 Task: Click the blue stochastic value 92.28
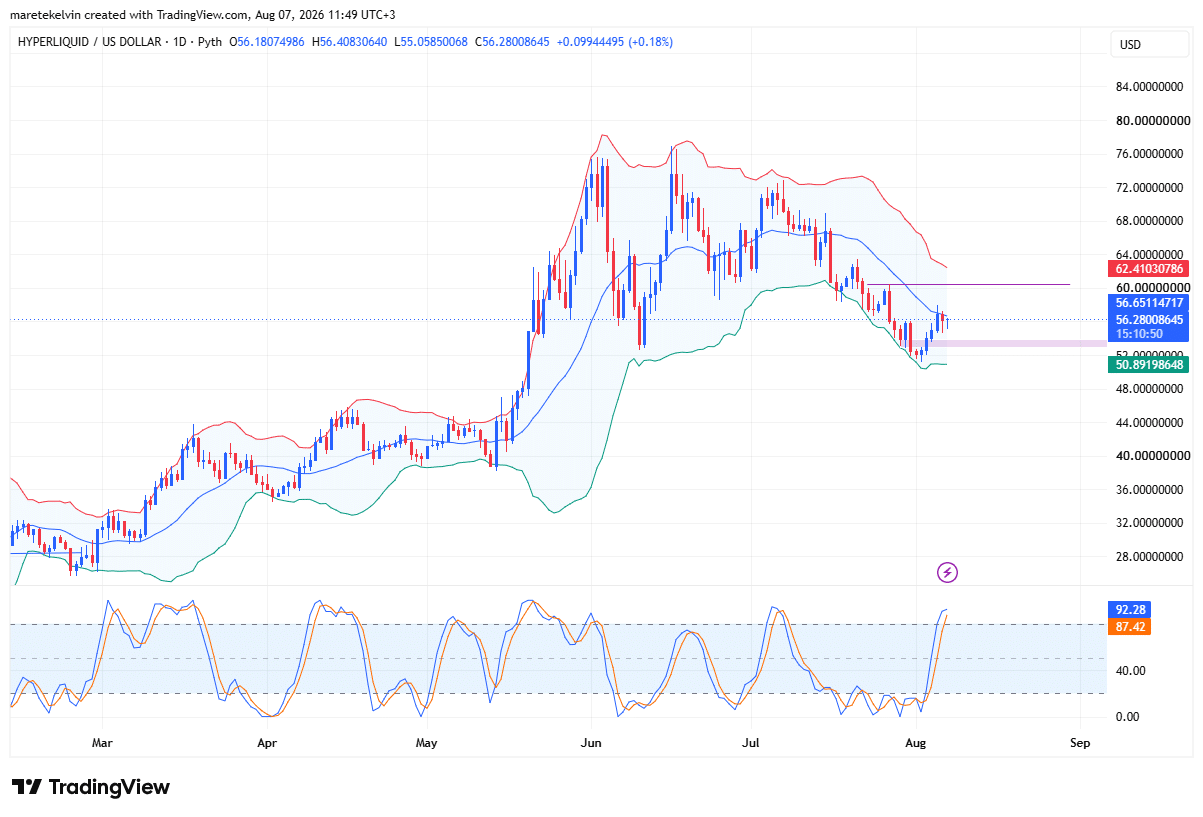(x=1129, y=609)
